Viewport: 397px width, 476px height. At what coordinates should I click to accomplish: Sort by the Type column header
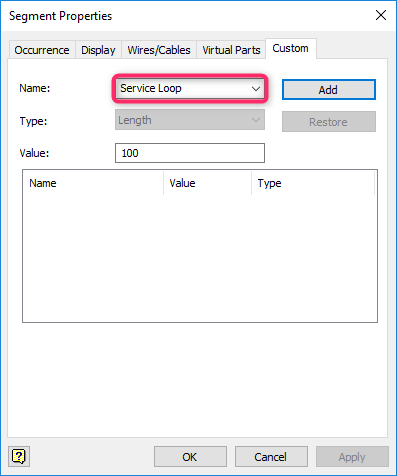coord(313,183)
